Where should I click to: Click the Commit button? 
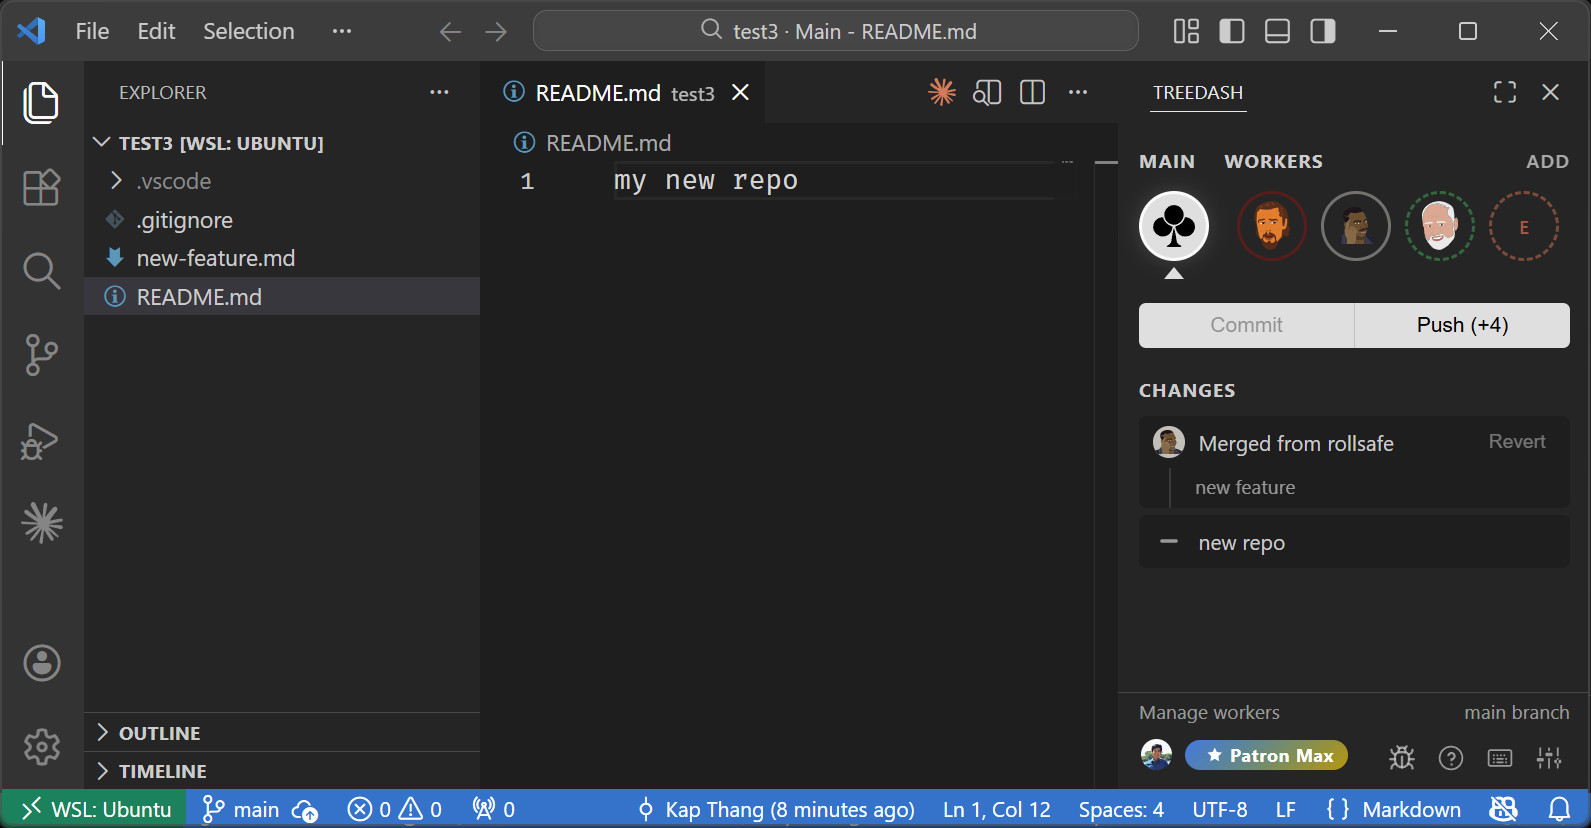pyautogui.click(x=1246, y=325)
